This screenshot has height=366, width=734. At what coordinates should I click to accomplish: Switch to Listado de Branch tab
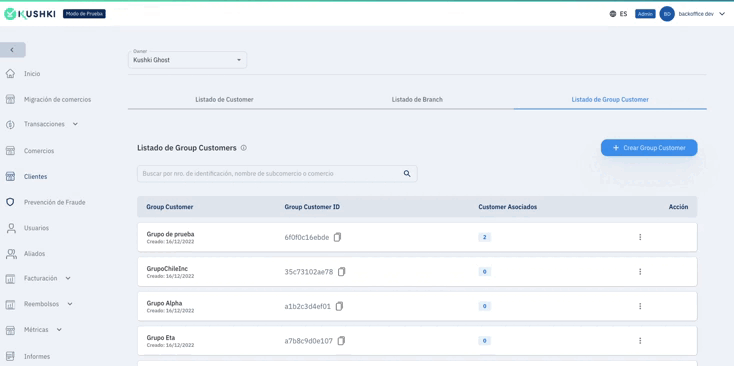coord(417,100)
